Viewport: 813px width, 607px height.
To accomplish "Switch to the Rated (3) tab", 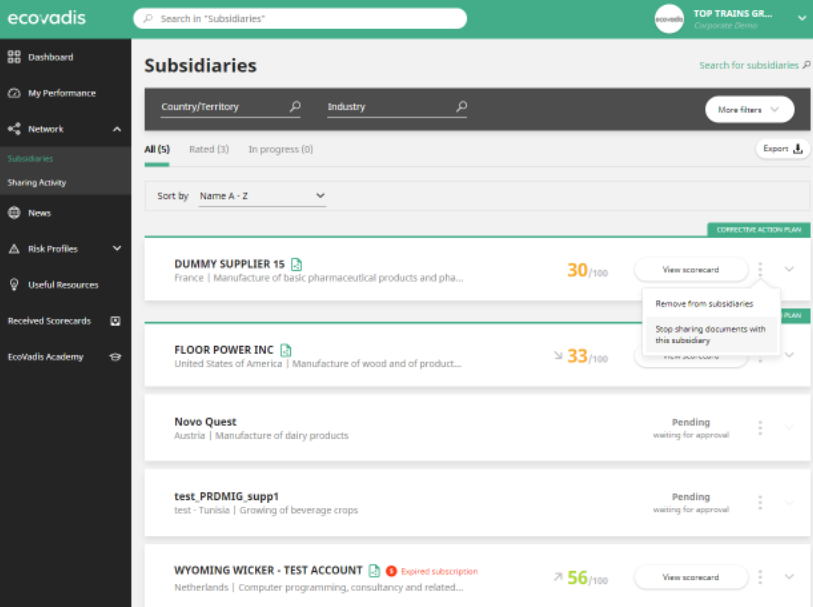I will click(x=209, y=149).
